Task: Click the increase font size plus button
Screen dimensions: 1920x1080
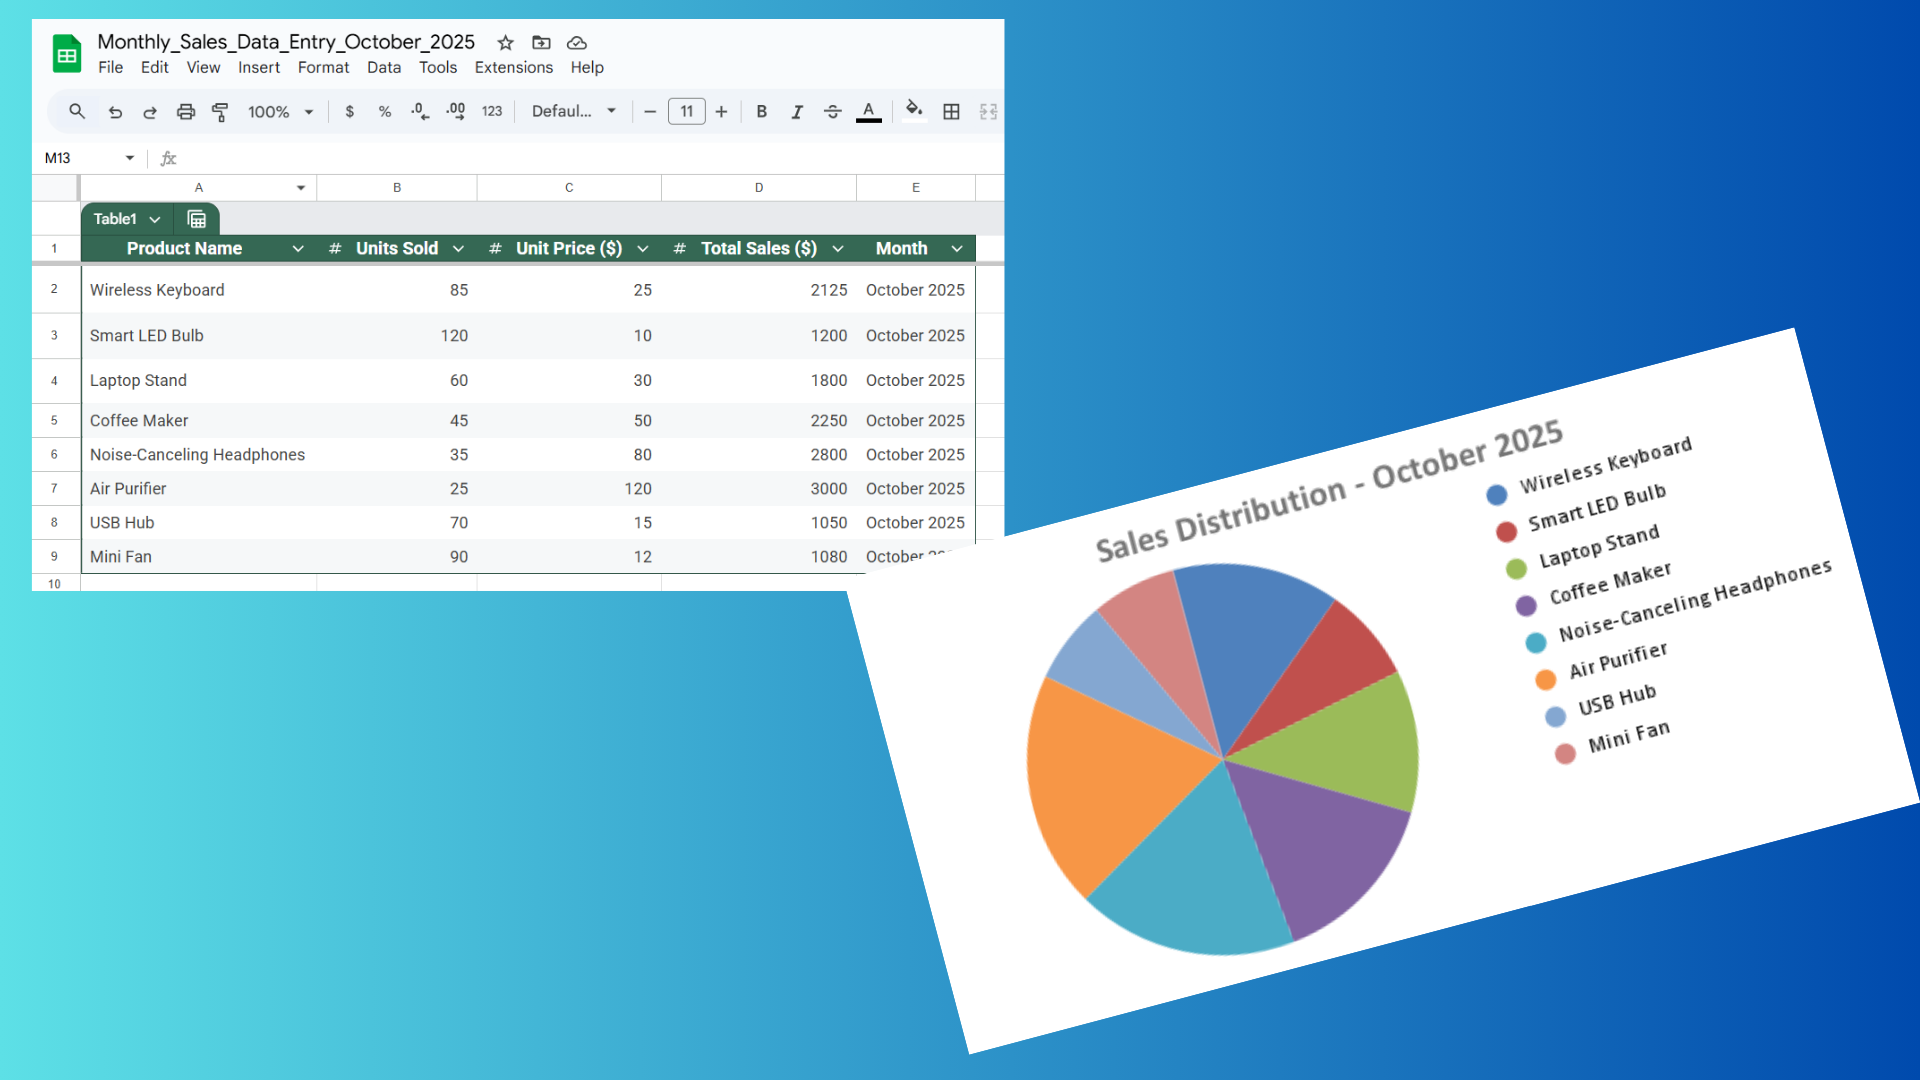Action: tap(721, 112)
